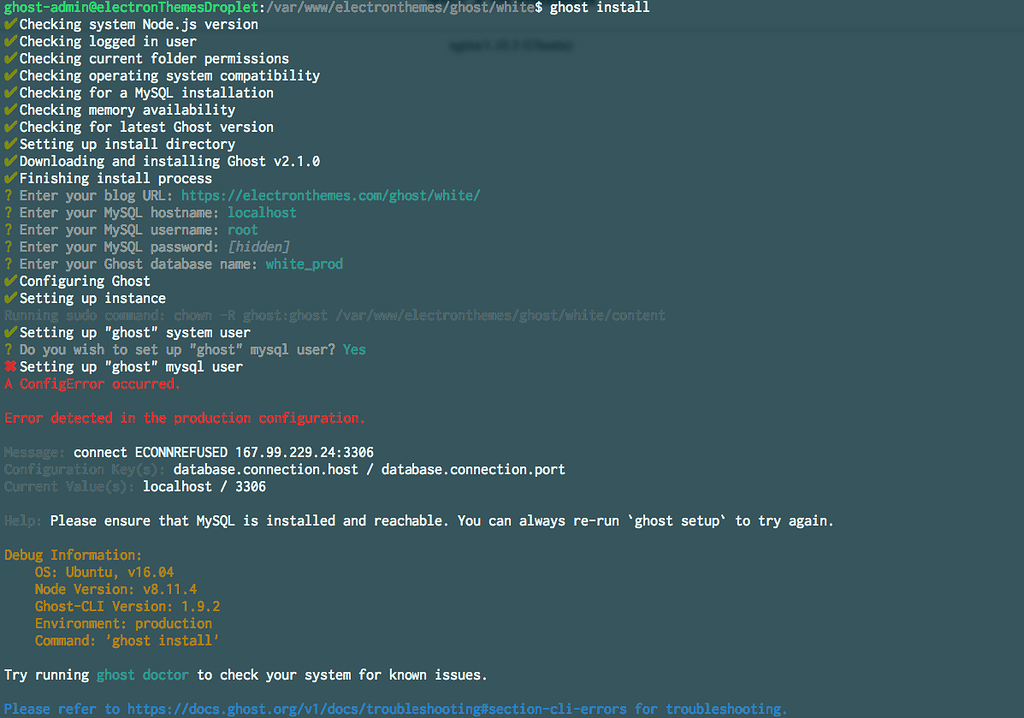
Task: Select the red X beside "Setting up ghost mysql user"
Action: pyautogui.click(x=9, y=366)
